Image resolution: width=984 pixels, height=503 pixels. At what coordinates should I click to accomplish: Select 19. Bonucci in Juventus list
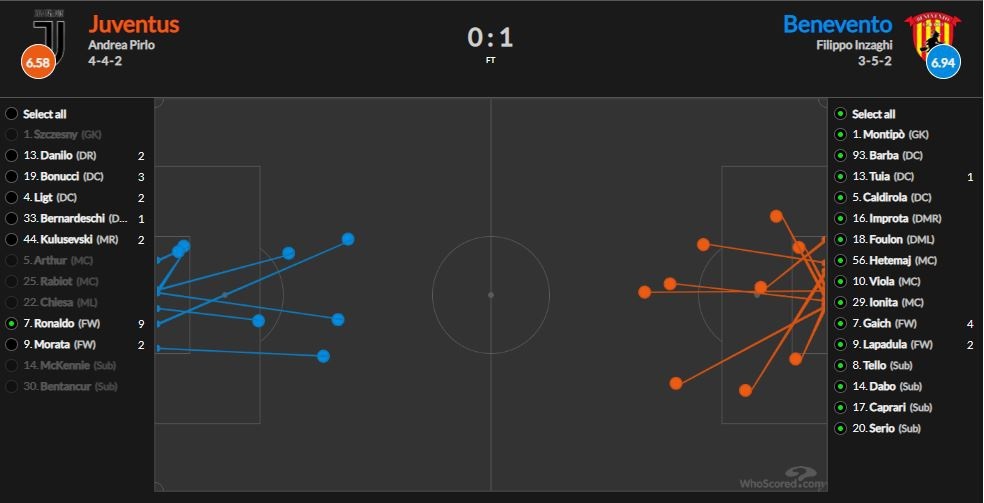click(x=11, y=177)
